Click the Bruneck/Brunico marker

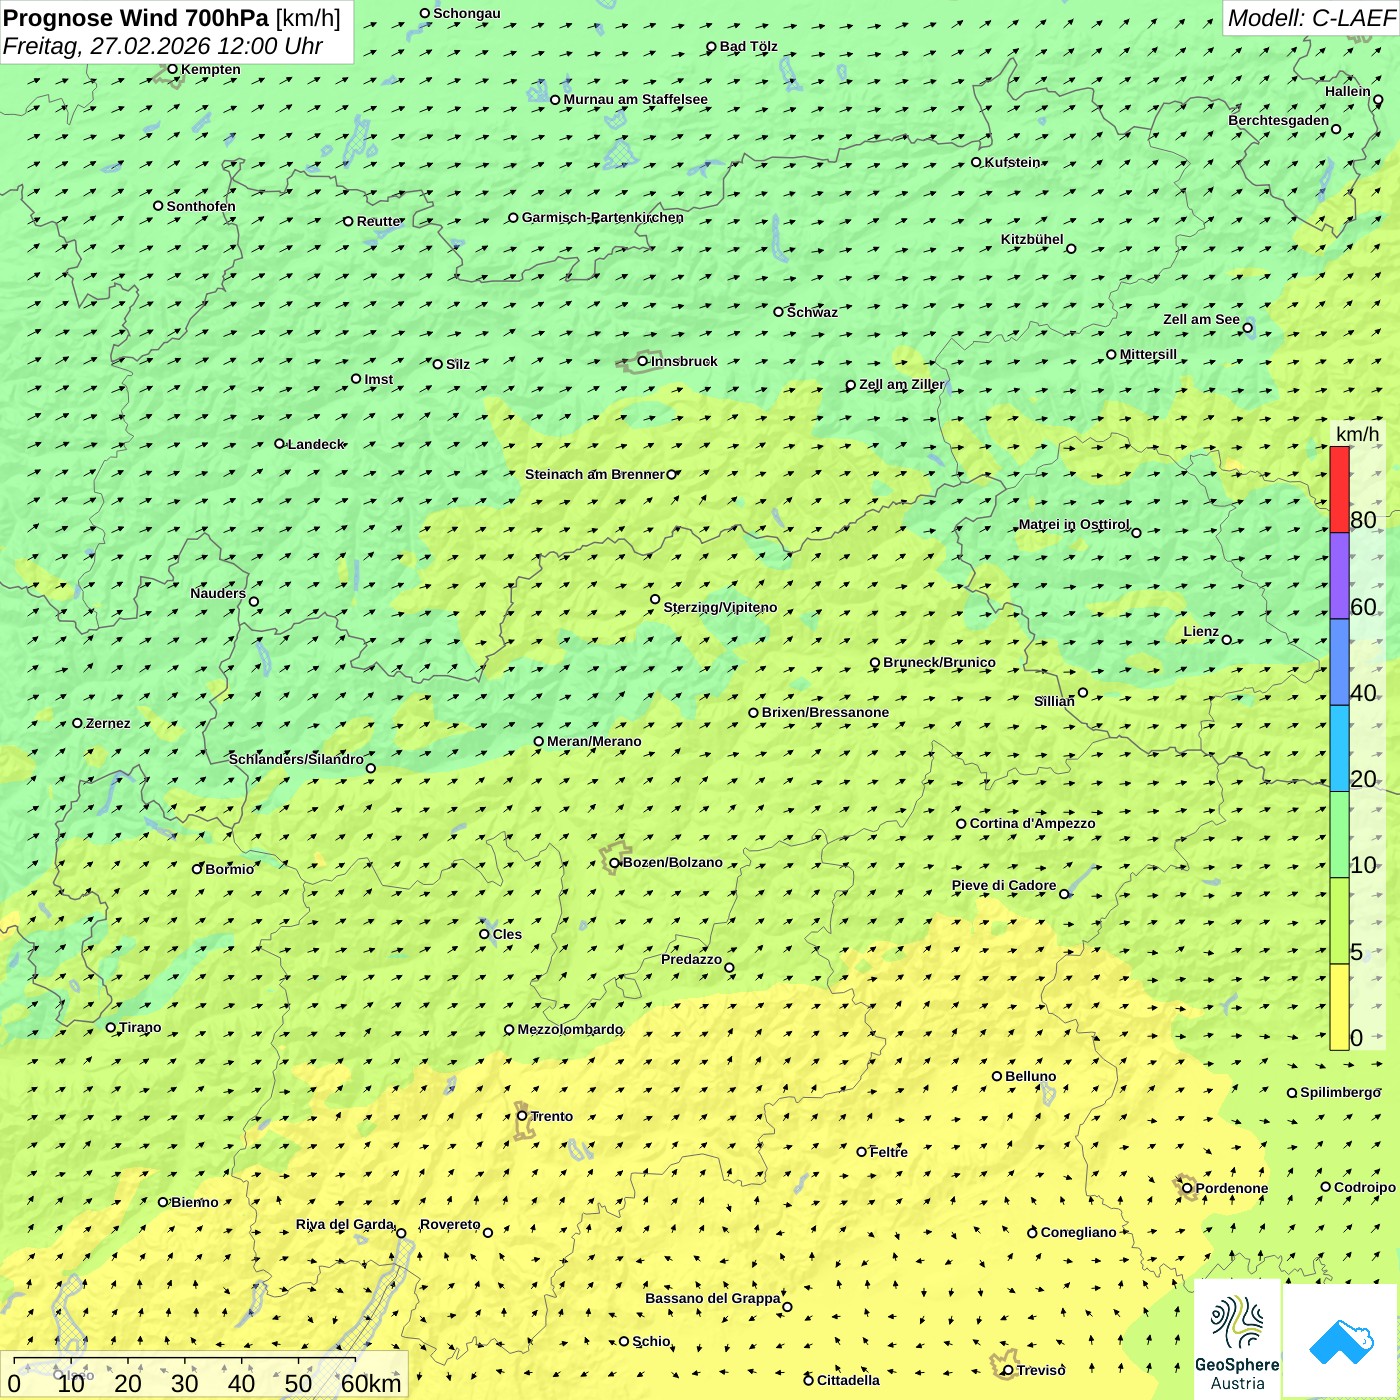(875, 663)
